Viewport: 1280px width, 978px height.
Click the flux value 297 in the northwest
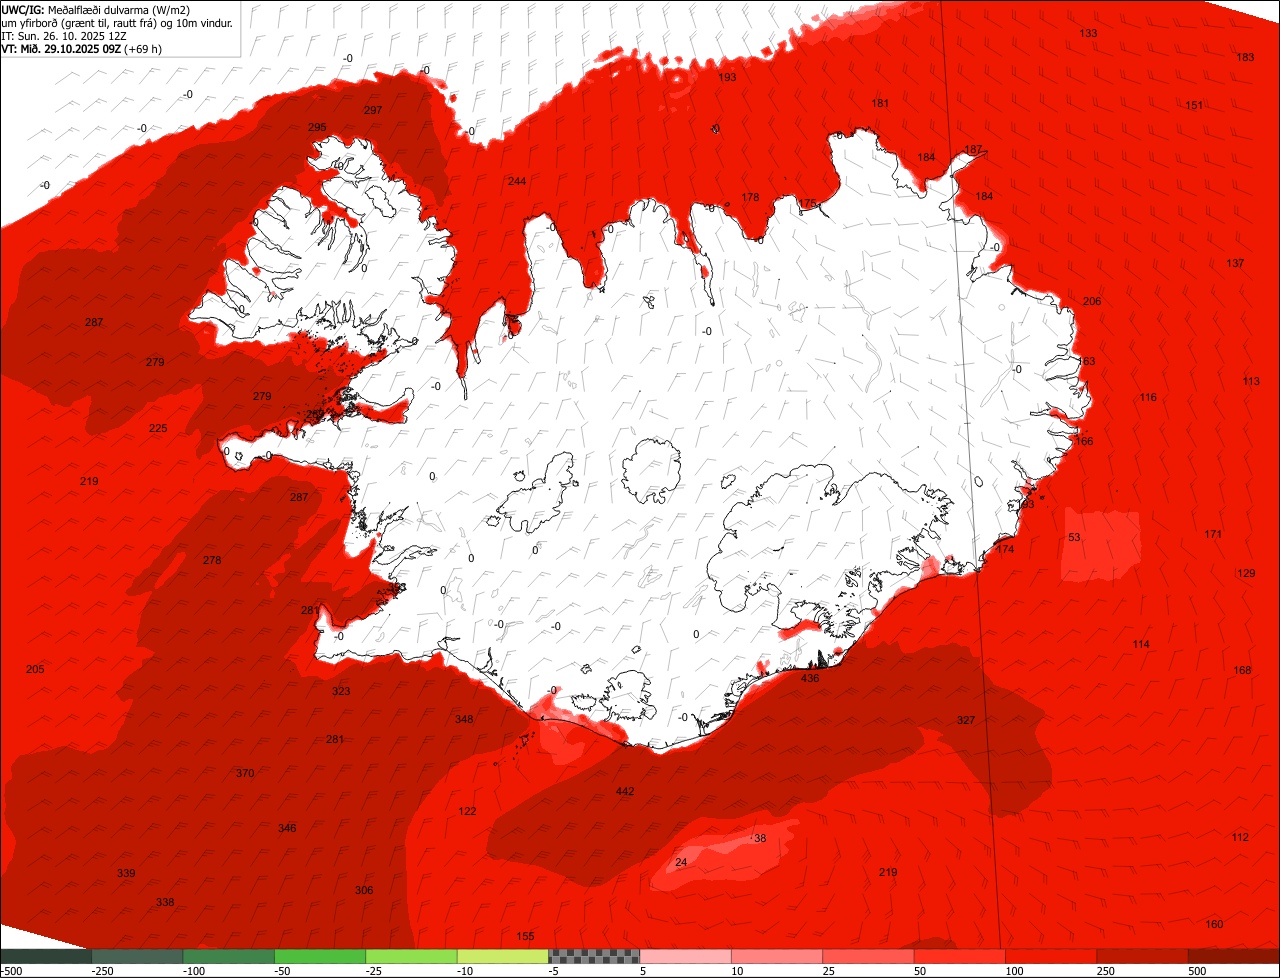373,111
